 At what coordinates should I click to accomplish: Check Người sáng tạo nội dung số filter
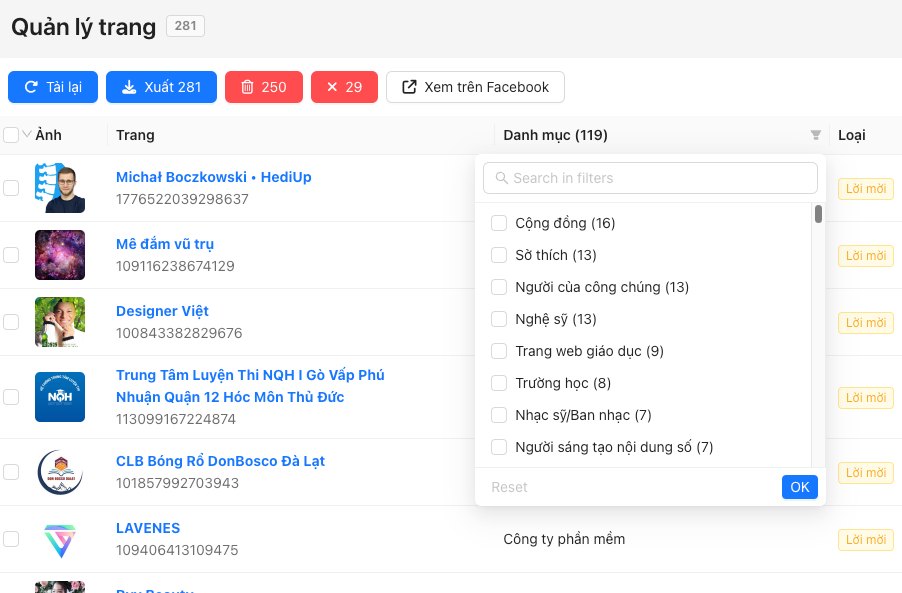pyautogui.click(x=499, y=447)
